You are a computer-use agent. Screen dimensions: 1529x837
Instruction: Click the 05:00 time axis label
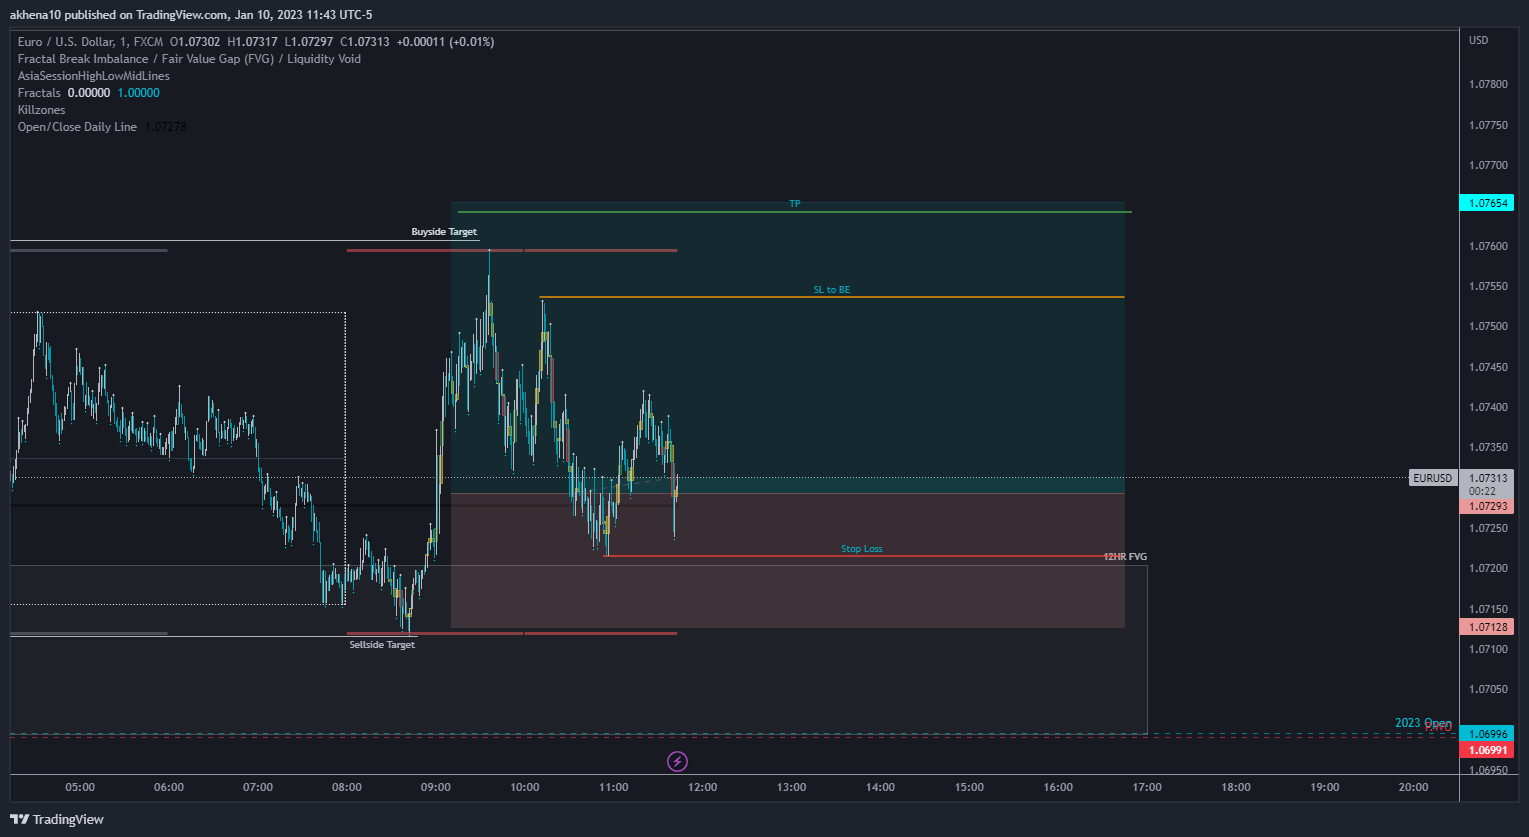80,787
